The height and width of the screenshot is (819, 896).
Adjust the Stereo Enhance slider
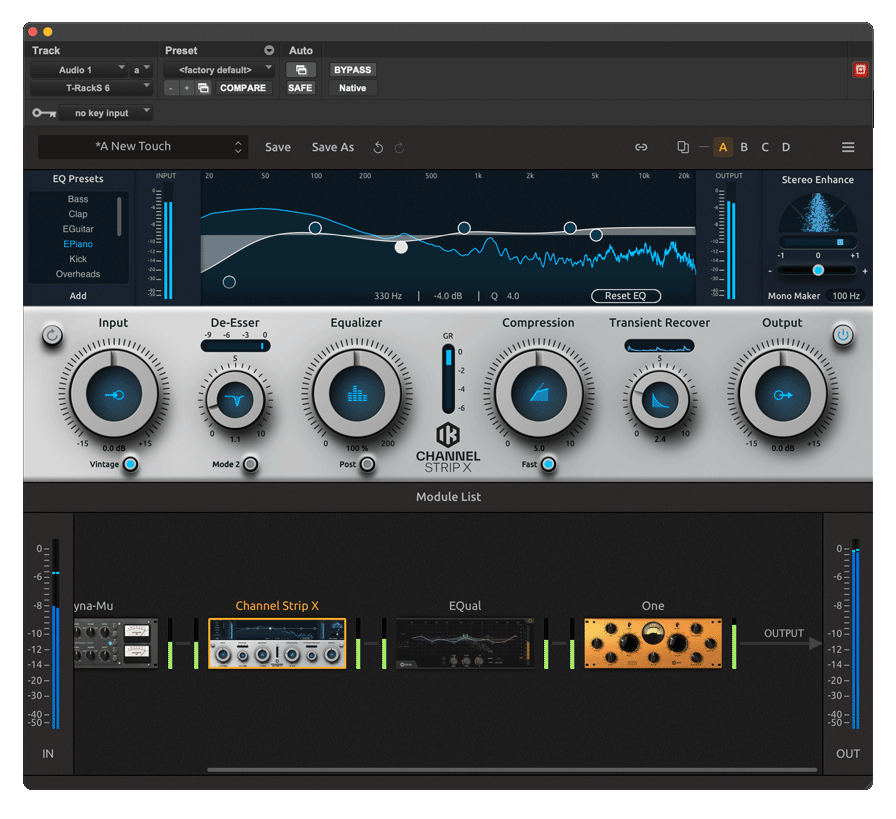click(x=817, y=270)
